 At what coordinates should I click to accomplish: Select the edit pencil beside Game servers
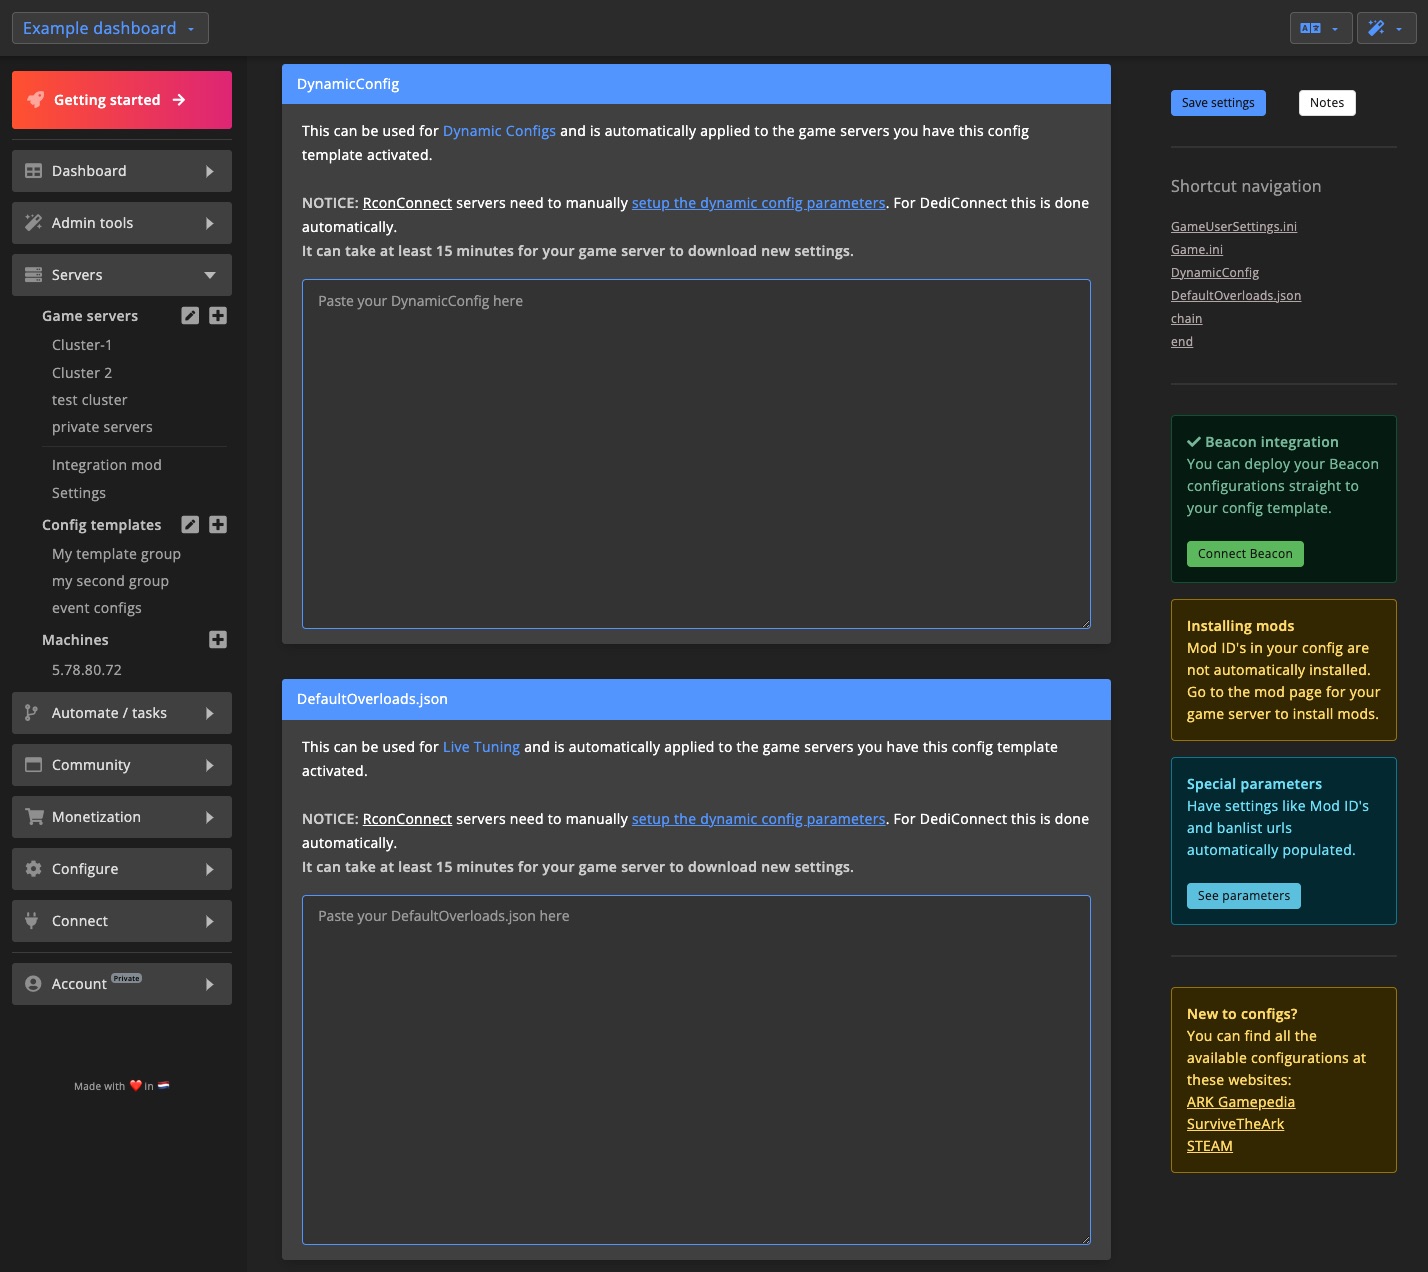pyautogui.click(x=190, y=315)
